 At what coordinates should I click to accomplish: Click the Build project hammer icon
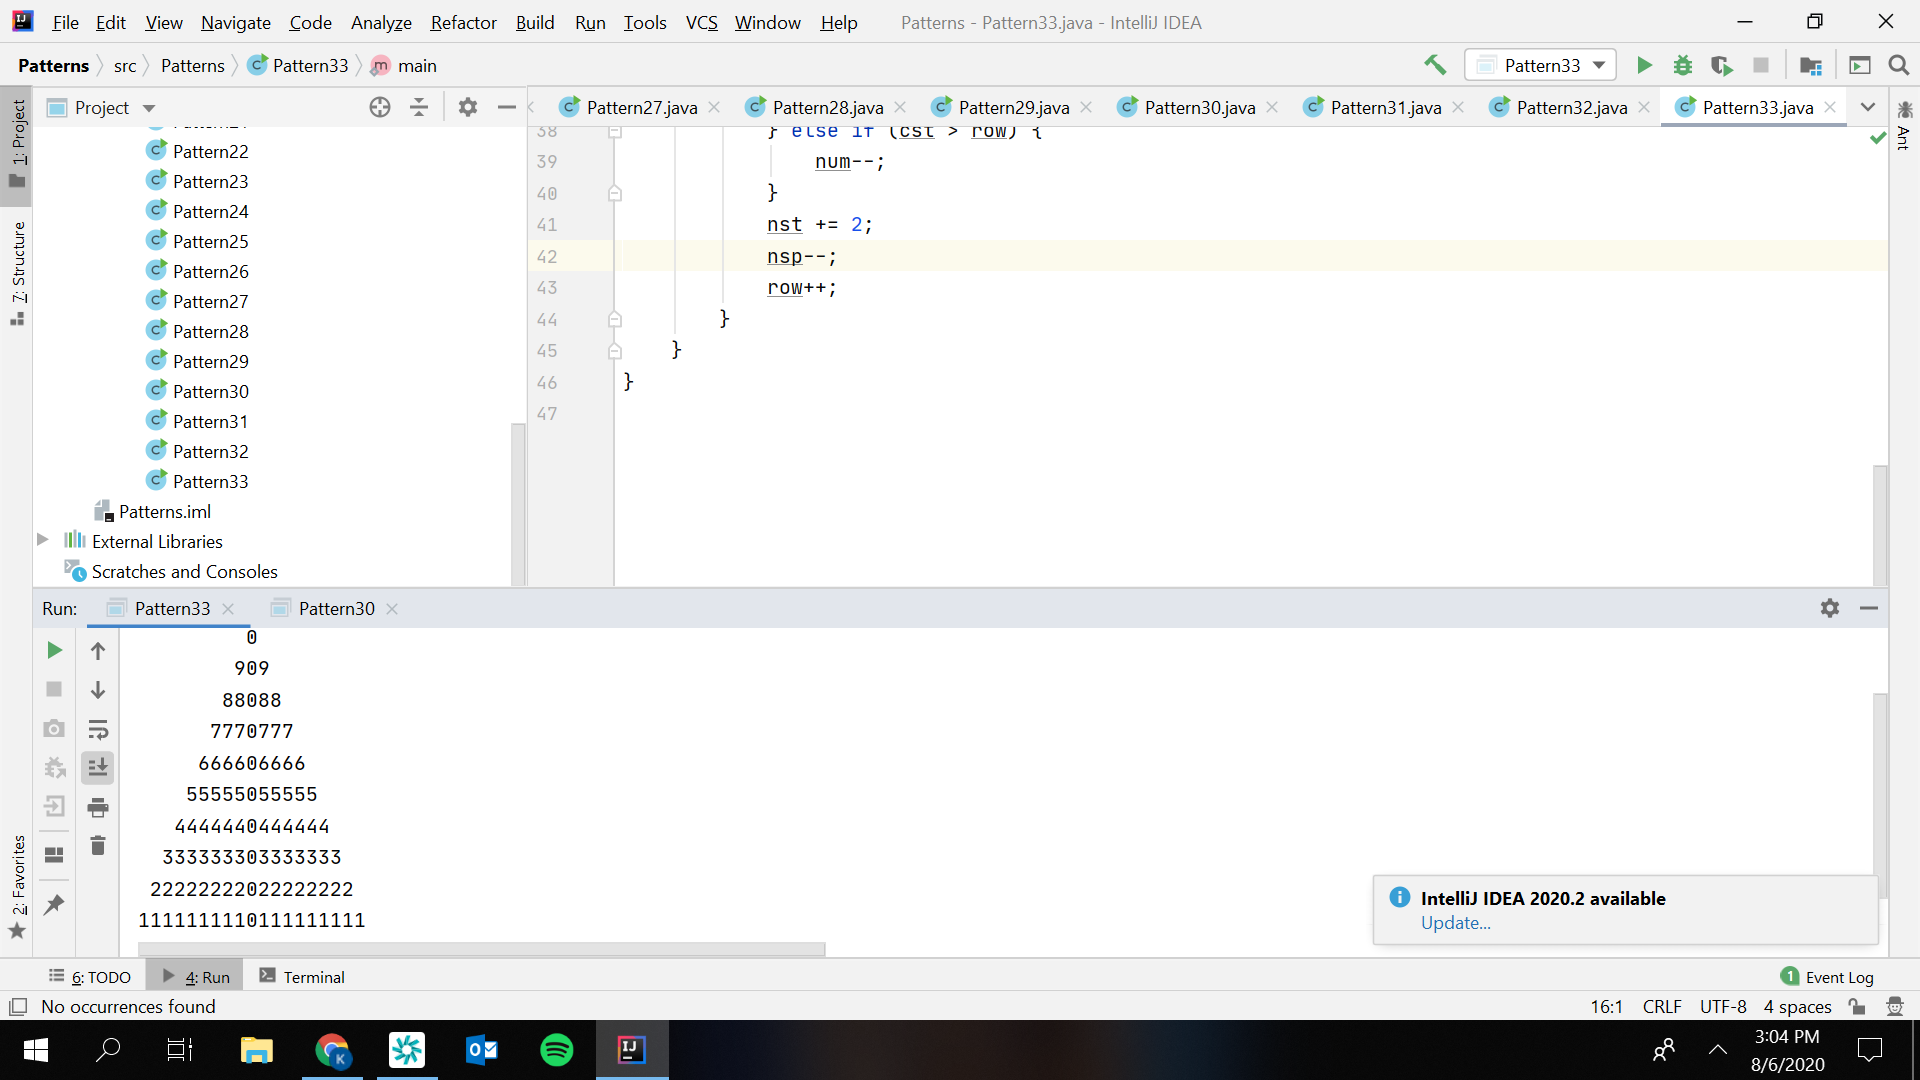click(x=1435, y=65)
